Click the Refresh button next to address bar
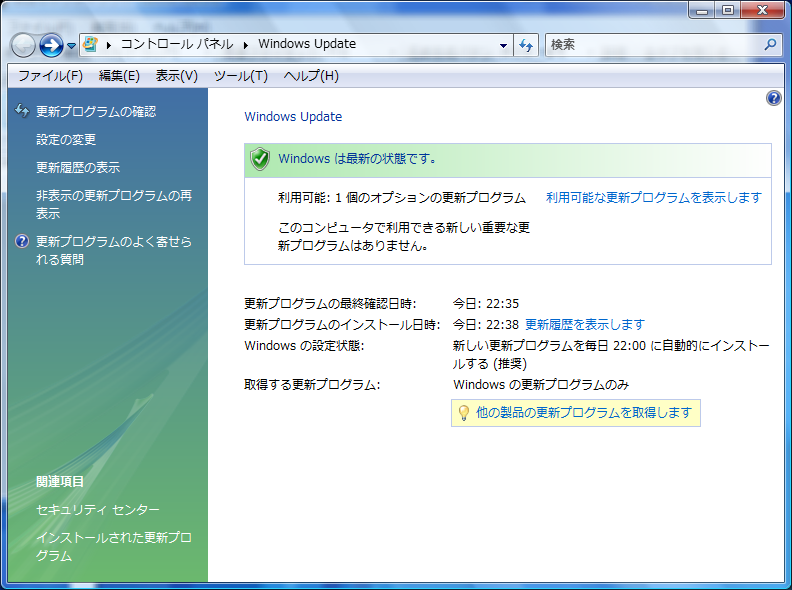This screenshot has height=590, width=792. 526,45
